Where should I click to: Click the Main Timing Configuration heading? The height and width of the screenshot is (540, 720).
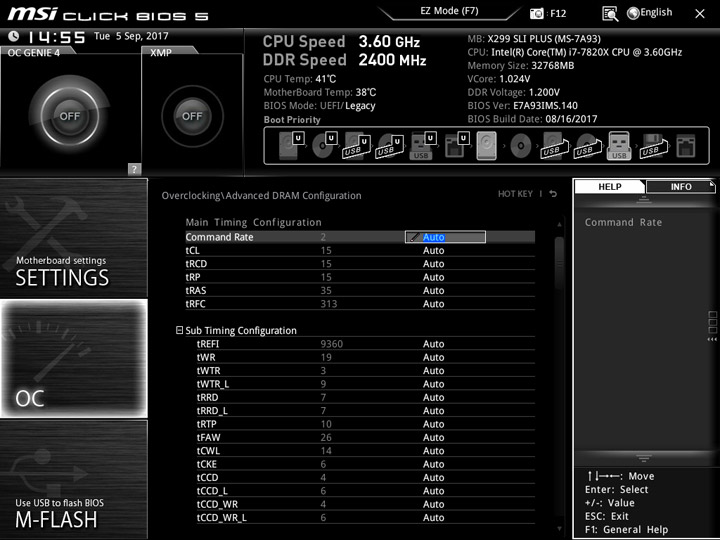pos(253,222)
